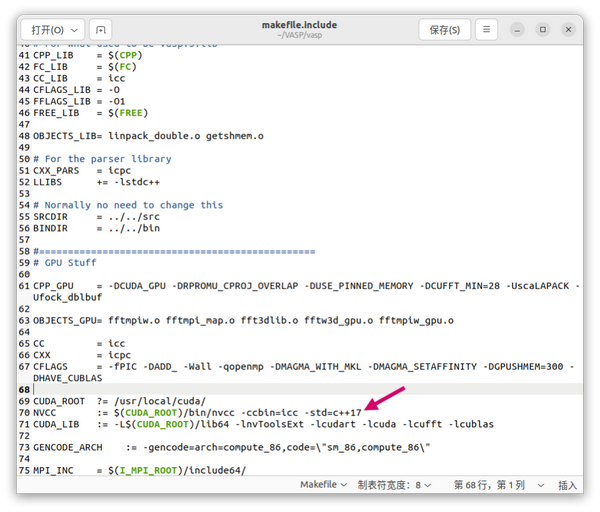Open the 打开(O) file button
This screenshot has height=512, width=600.
point(52,30)
